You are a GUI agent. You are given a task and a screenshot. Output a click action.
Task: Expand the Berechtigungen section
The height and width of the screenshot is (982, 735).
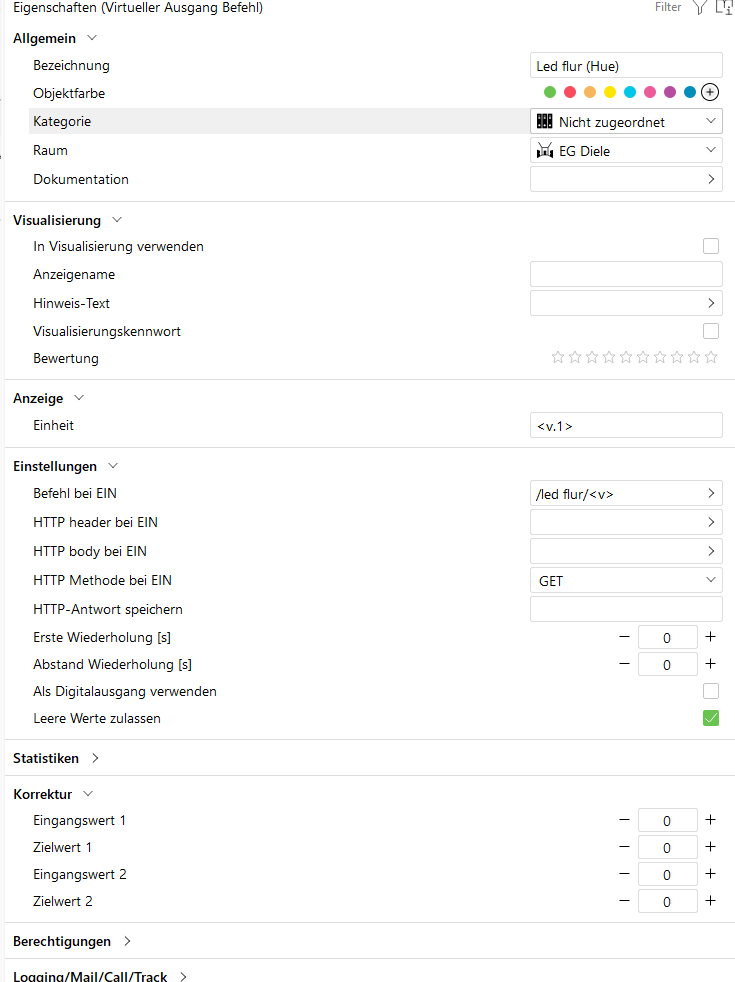click(x=127, y=941)
